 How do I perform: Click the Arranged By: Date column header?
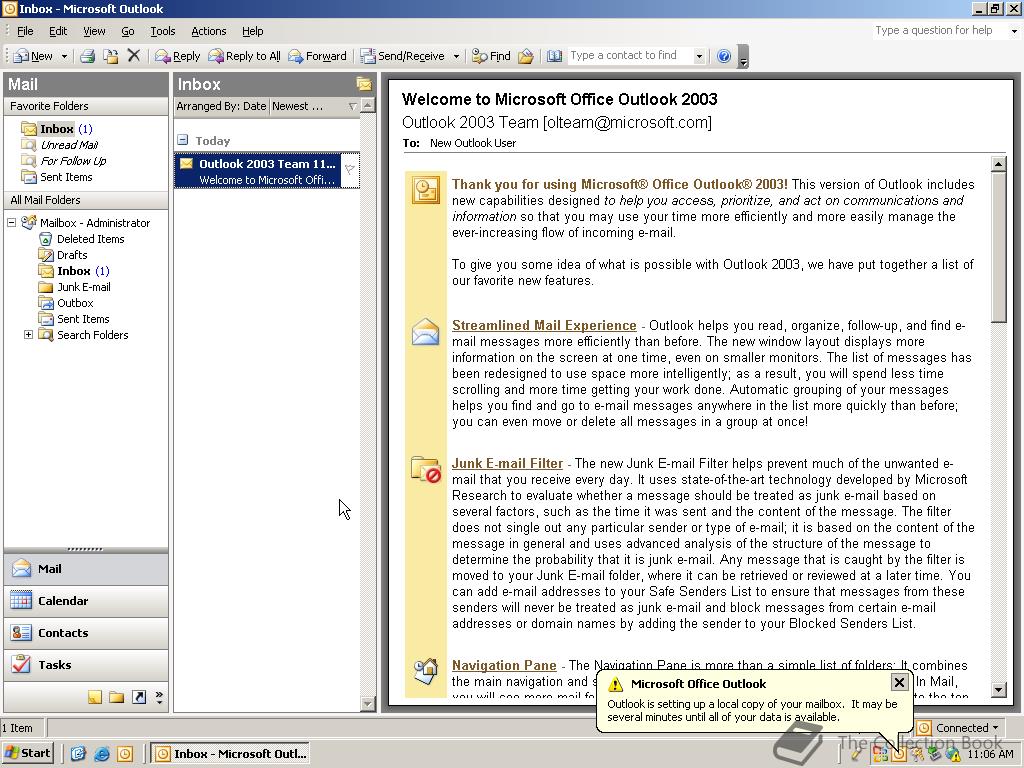pyautogui.click(x=222, y=106)
